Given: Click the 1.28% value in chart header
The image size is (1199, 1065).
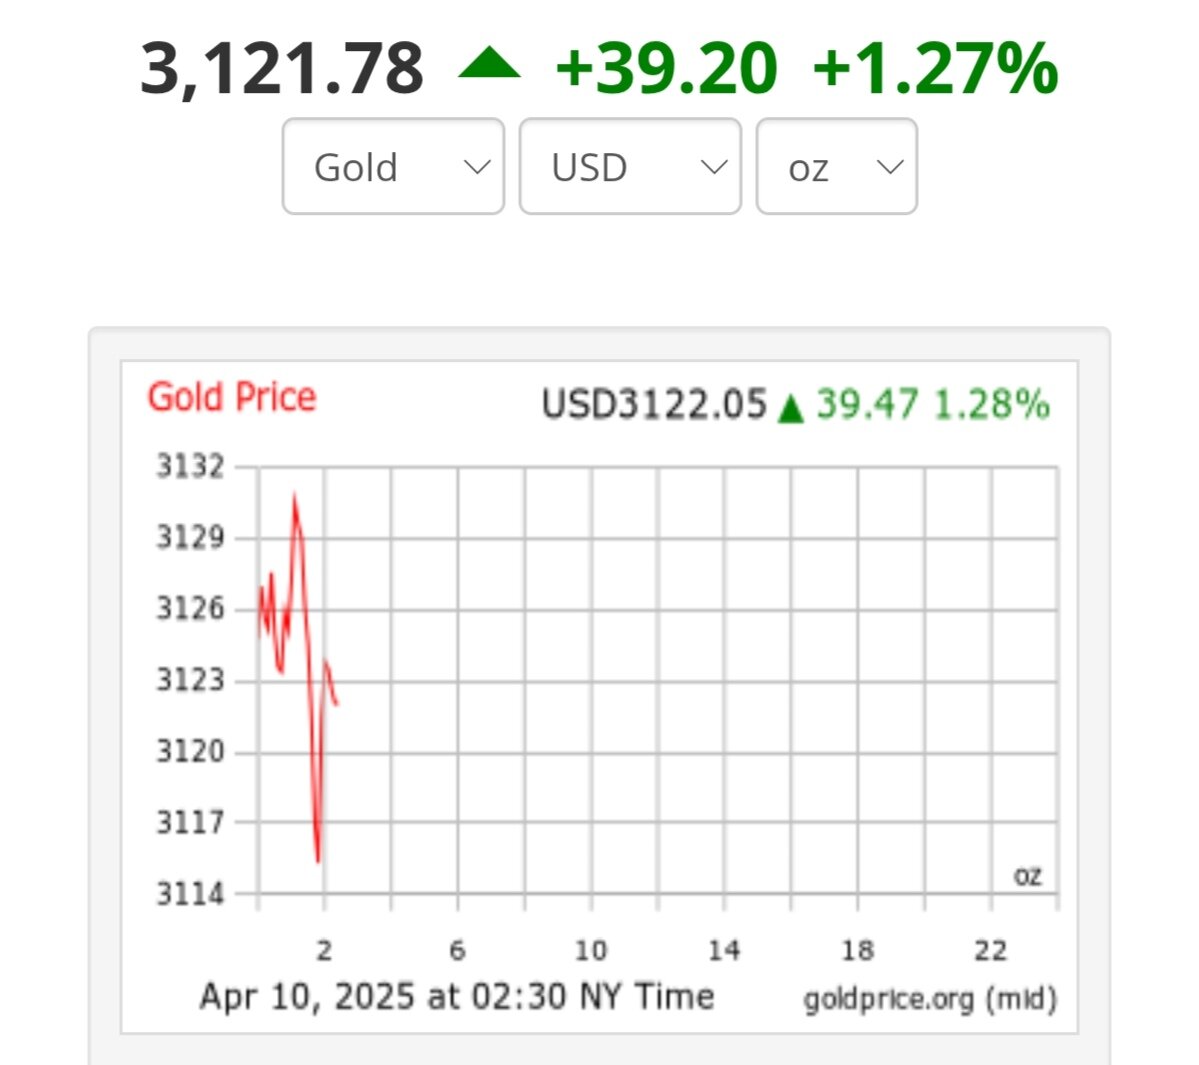Looking at the screenshot, I should click(x=991, y=405).
